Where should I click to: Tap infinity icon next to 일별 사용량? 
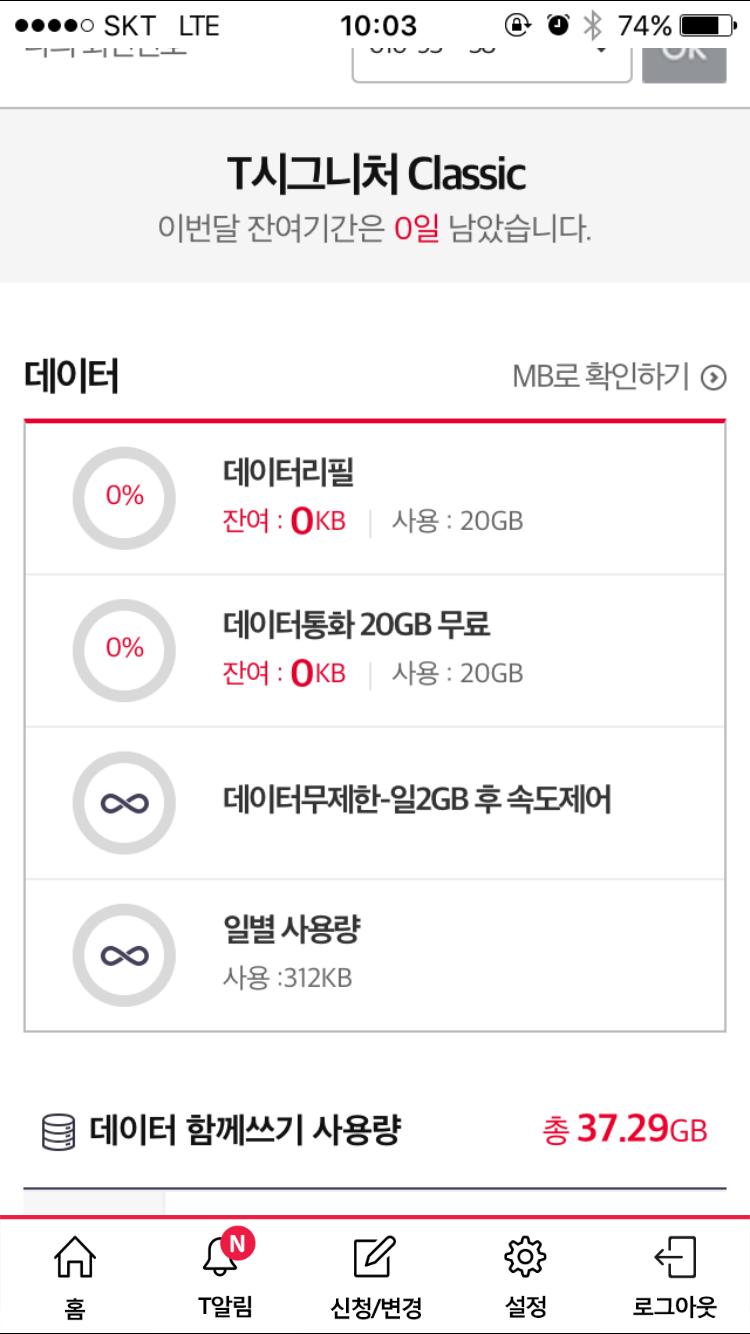click(124, 955)
